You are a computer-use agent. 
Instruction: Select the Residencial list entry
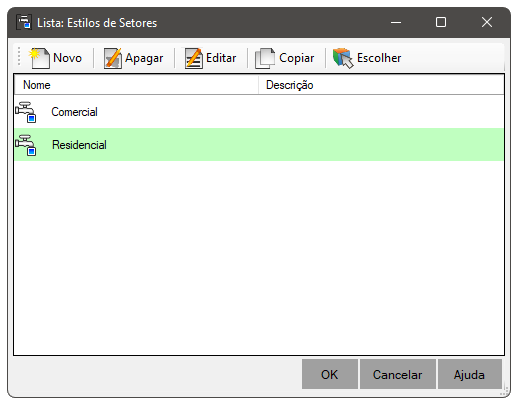pos(259,145)
